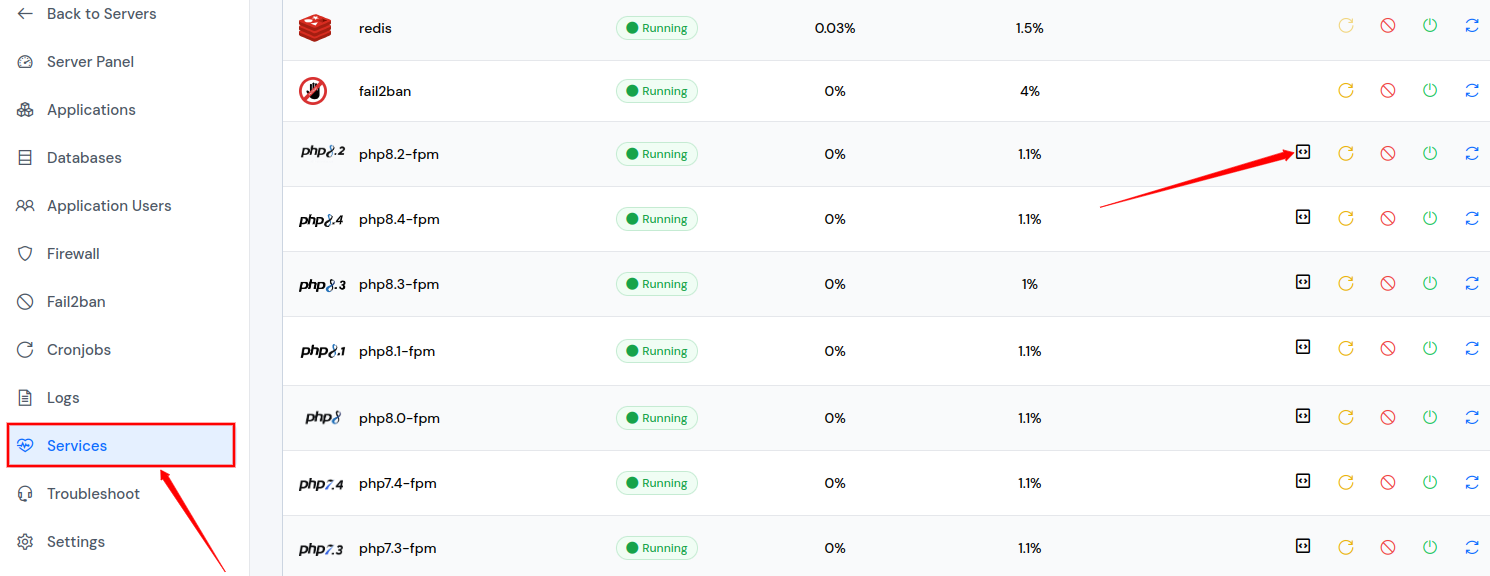Select Firewall from the sidebar
The image size is (1490, 576).
[73, 254]
